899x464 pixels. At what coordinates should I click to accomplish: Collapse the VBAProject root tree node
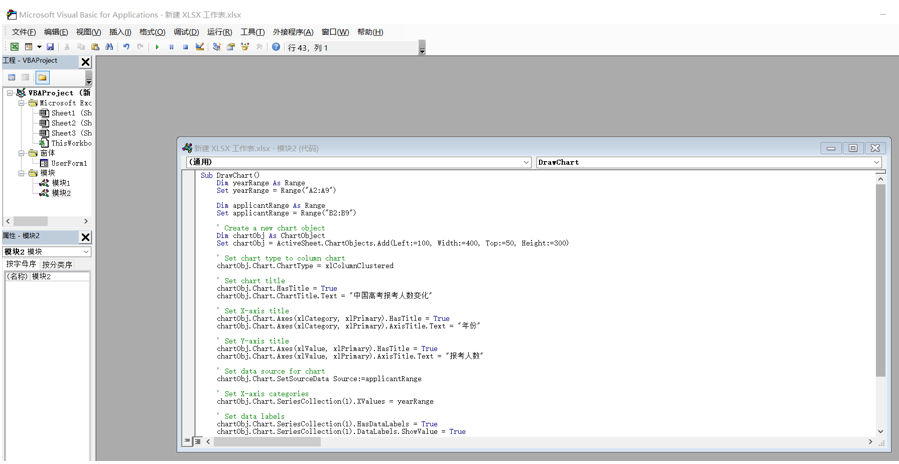[10, 92]
